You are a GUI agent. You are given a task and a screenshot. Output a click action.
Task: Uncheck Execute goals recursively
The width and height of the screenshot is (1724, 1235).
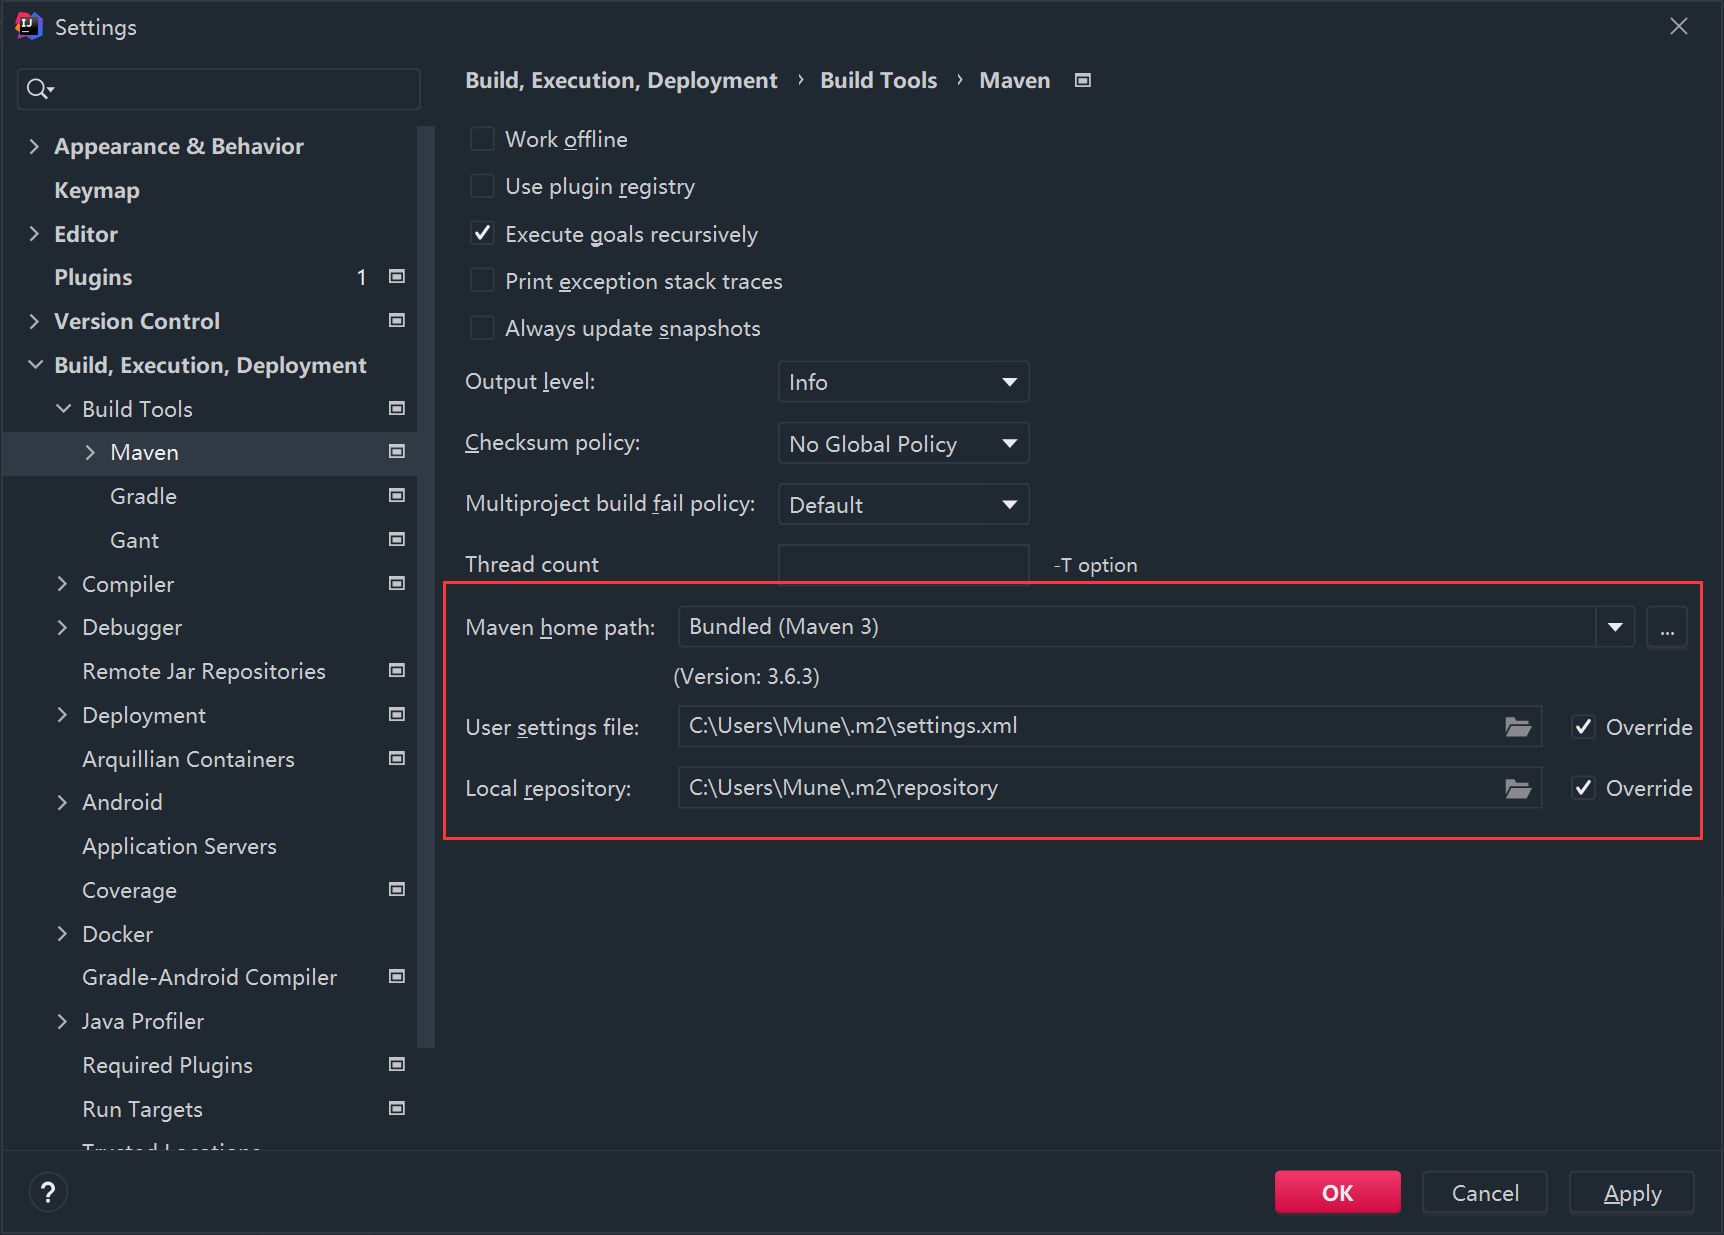coord(482,234)
